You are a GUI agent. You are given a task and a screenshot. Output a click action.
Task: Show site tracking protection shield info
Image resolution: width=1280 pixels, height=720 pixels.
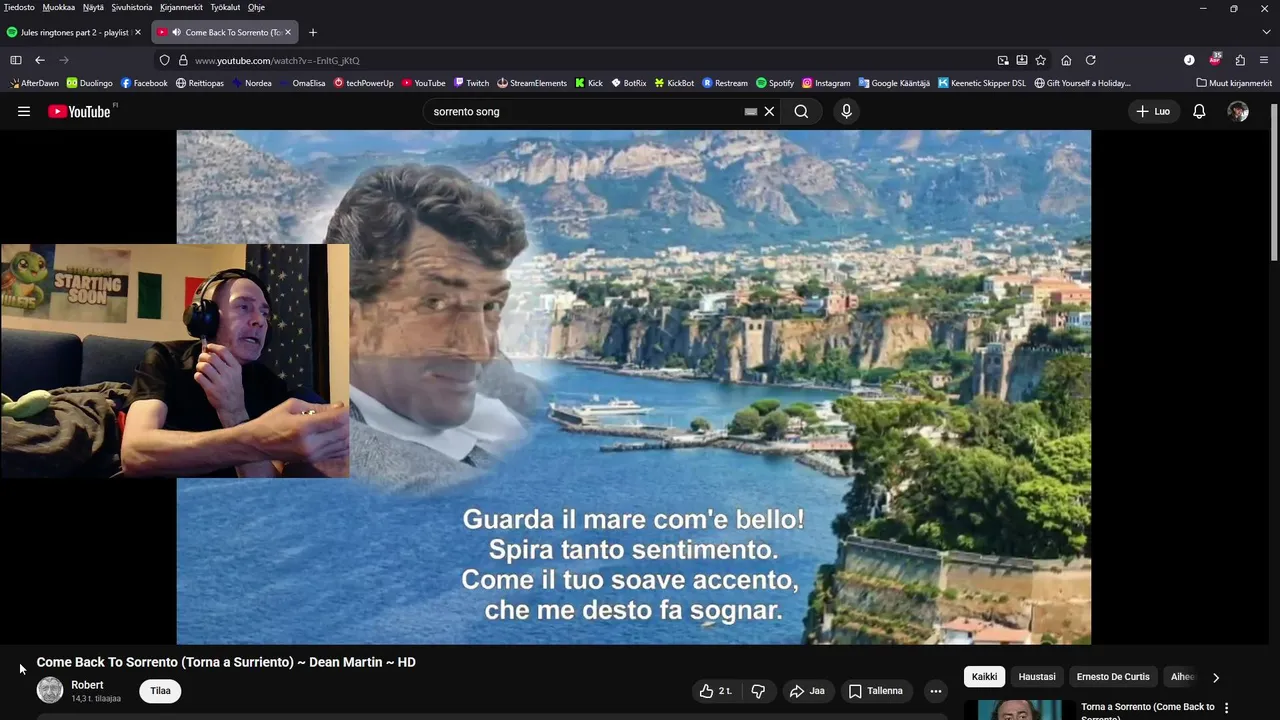coord(165,60)
